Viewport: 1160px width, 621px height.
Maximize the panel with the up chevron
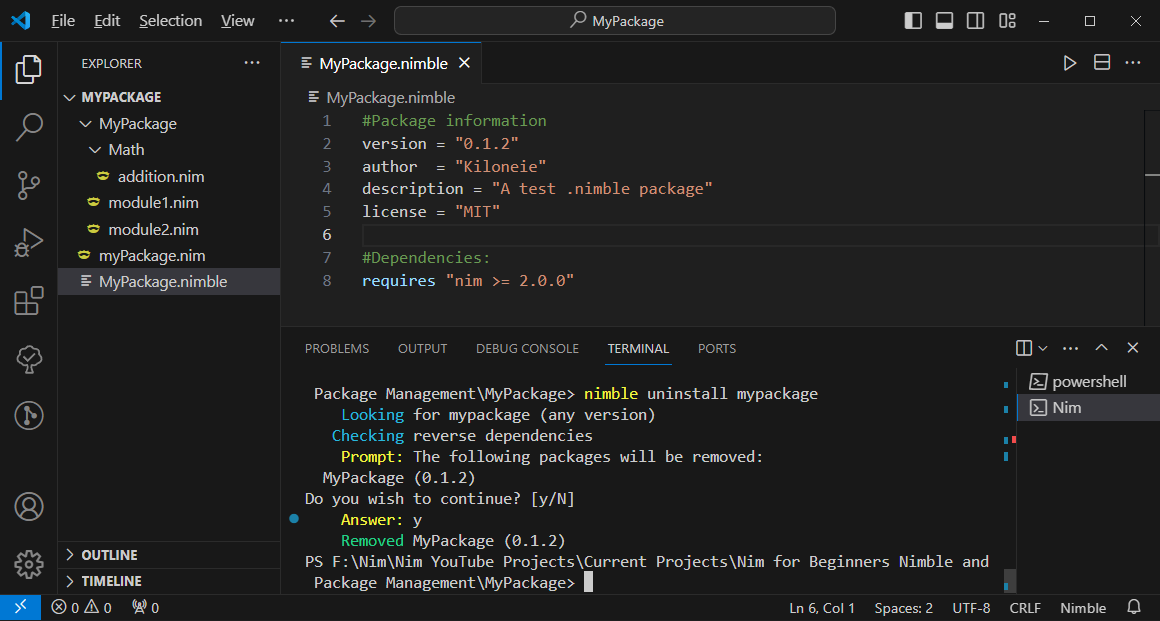[x=1102, y=348]
